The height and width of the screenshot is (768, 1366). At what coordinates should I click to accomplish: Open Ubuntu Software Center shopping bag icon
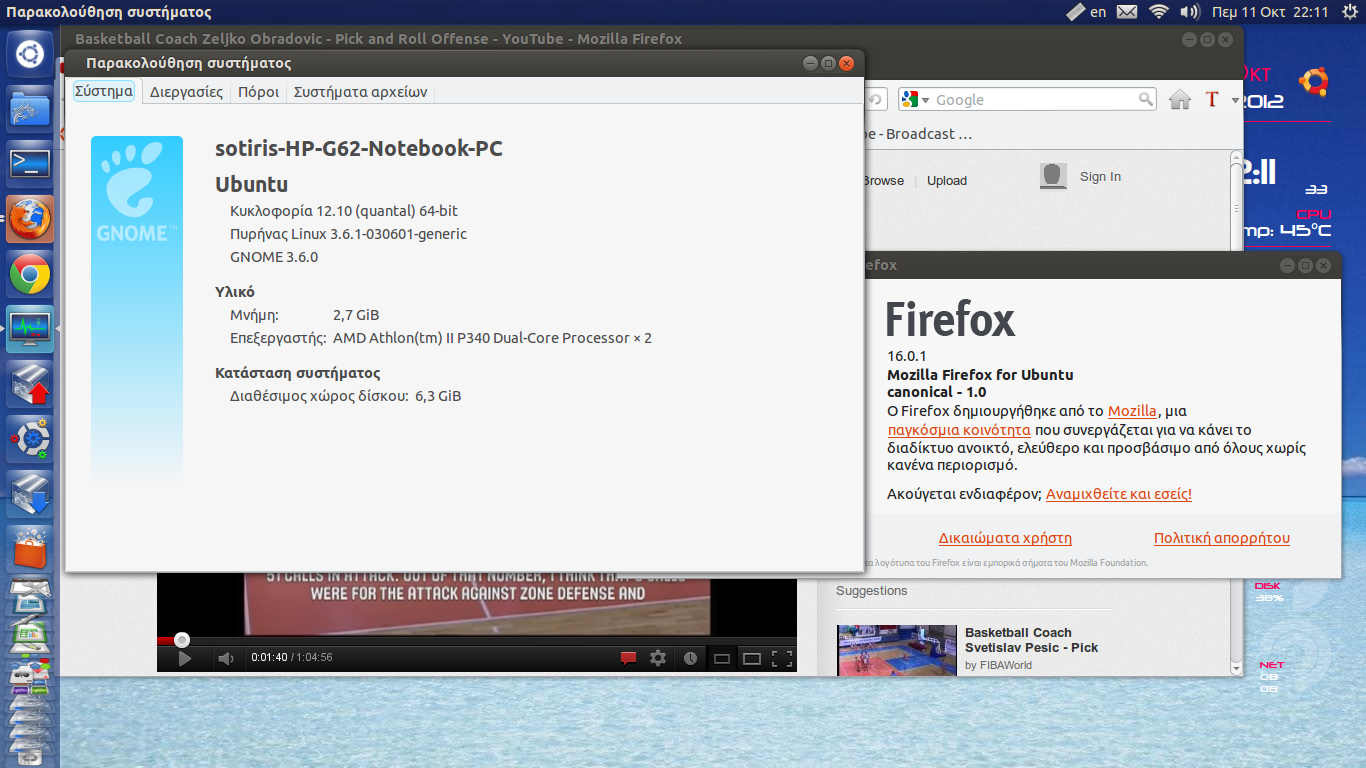click(x=30, y=549)
